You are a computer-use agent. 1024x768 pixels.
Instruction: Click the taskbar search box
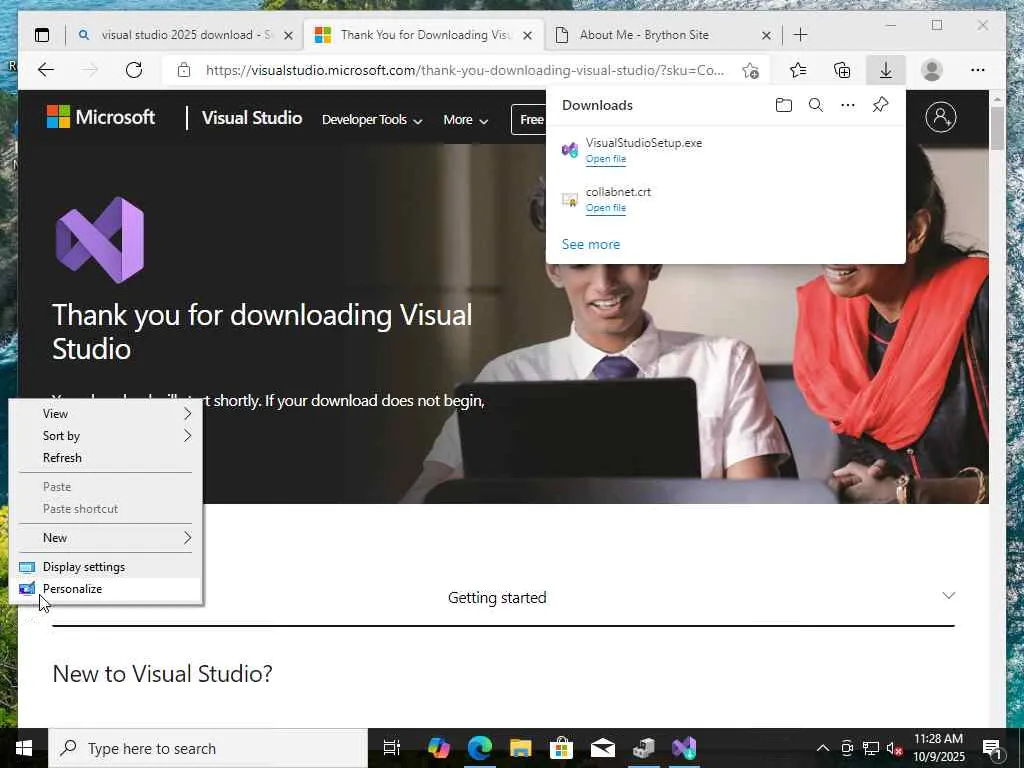pyautogui.click(x=208, y=748)
